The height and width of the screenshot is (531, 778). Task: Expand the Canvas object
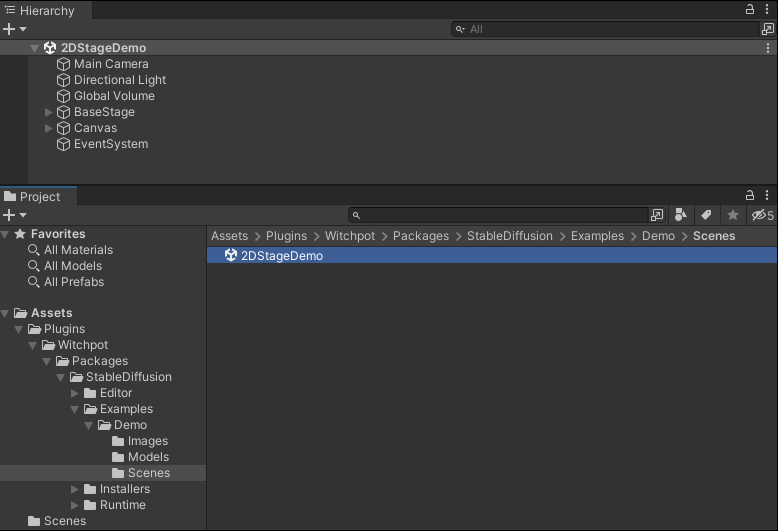coord(48,128)
